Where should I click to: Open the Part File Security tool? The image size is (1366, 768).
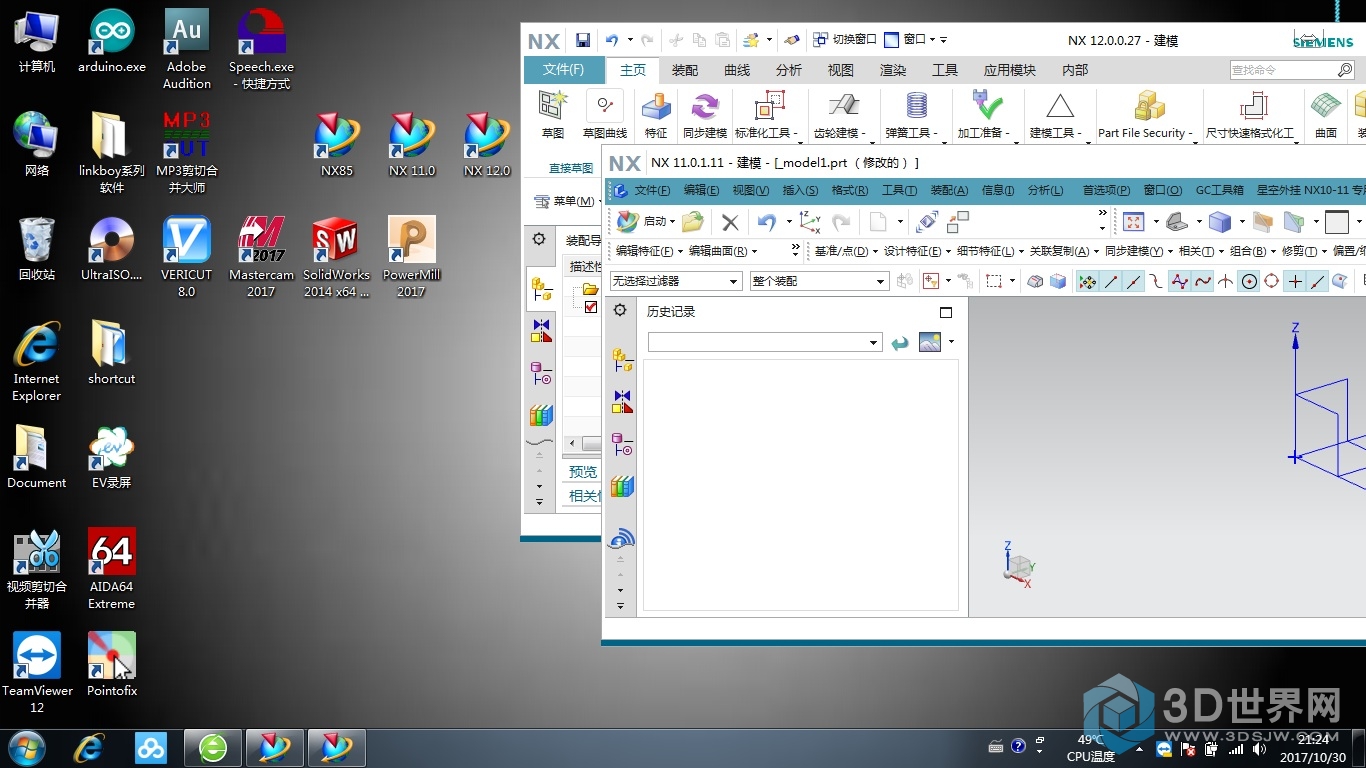point(1149,106)
